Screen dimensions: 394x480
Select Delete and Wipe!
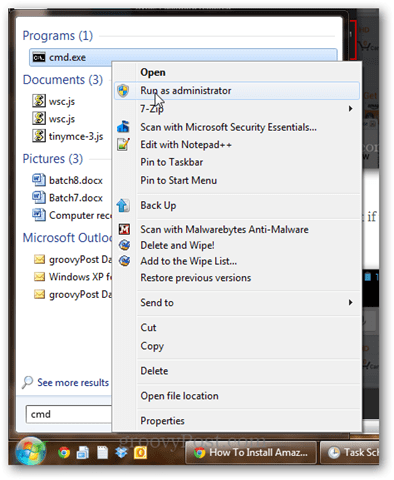coord(237,245)
